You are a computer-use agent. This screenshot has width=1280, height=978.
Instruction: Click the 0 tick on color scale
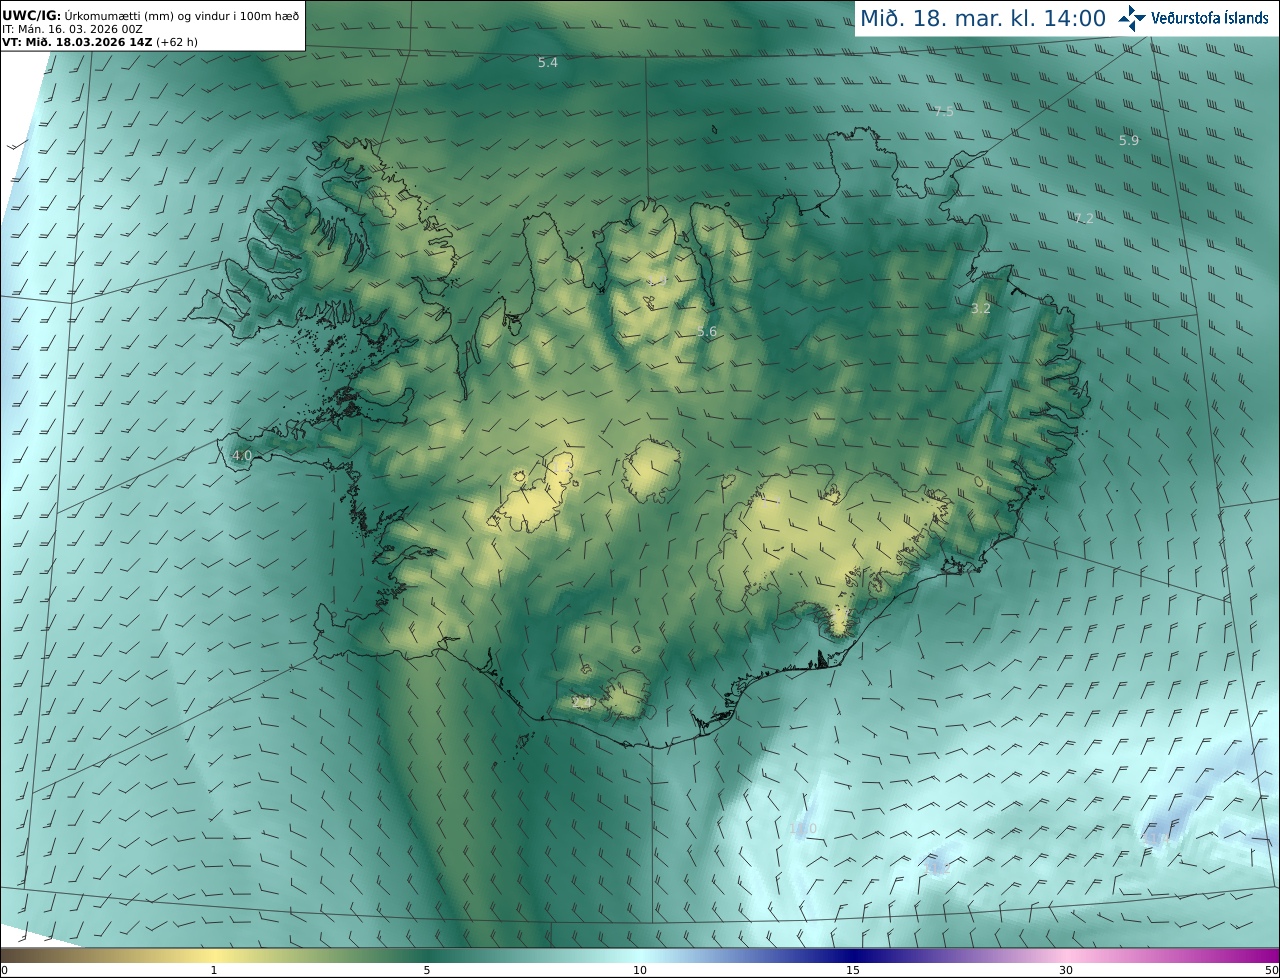4,970
